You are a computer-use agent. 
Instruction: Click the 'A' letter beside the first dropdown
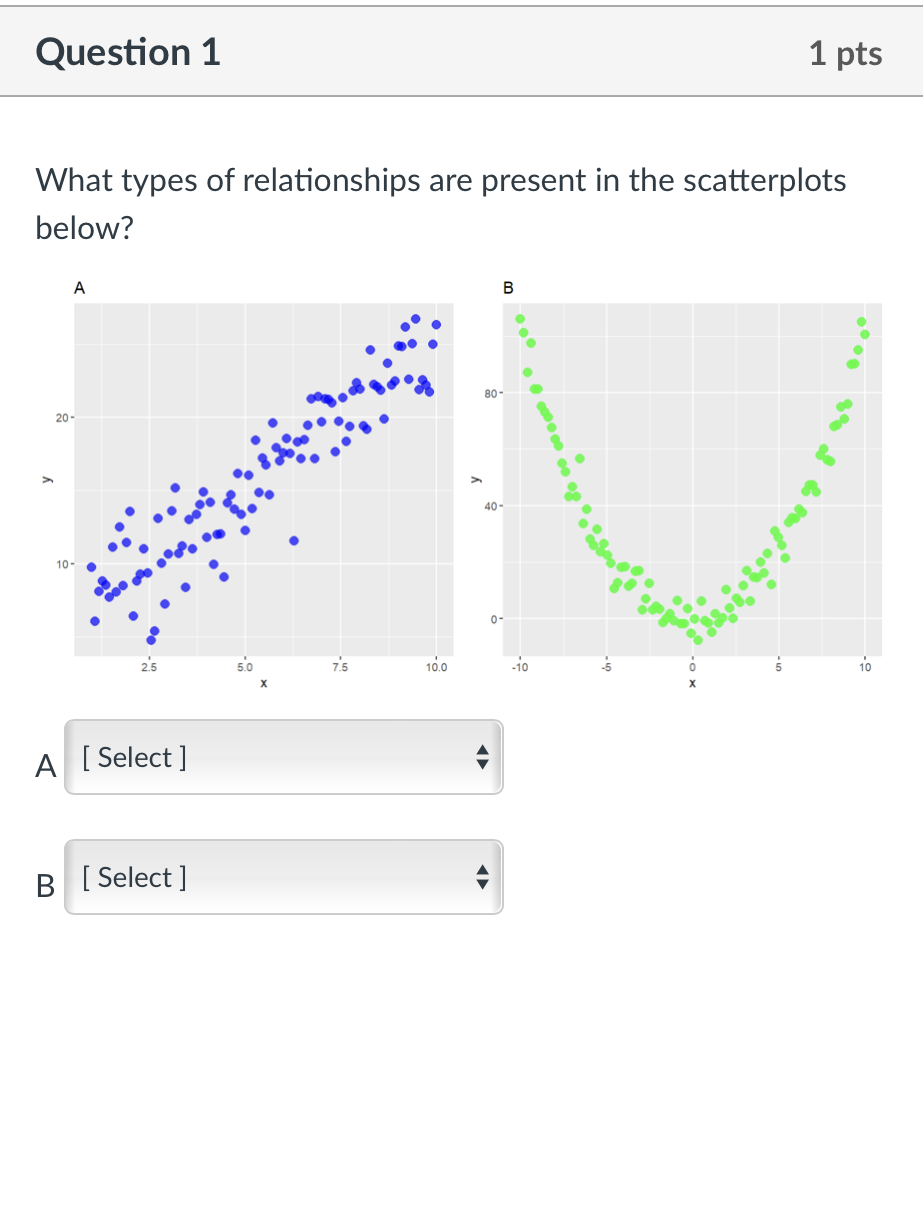tap(43, 766)
